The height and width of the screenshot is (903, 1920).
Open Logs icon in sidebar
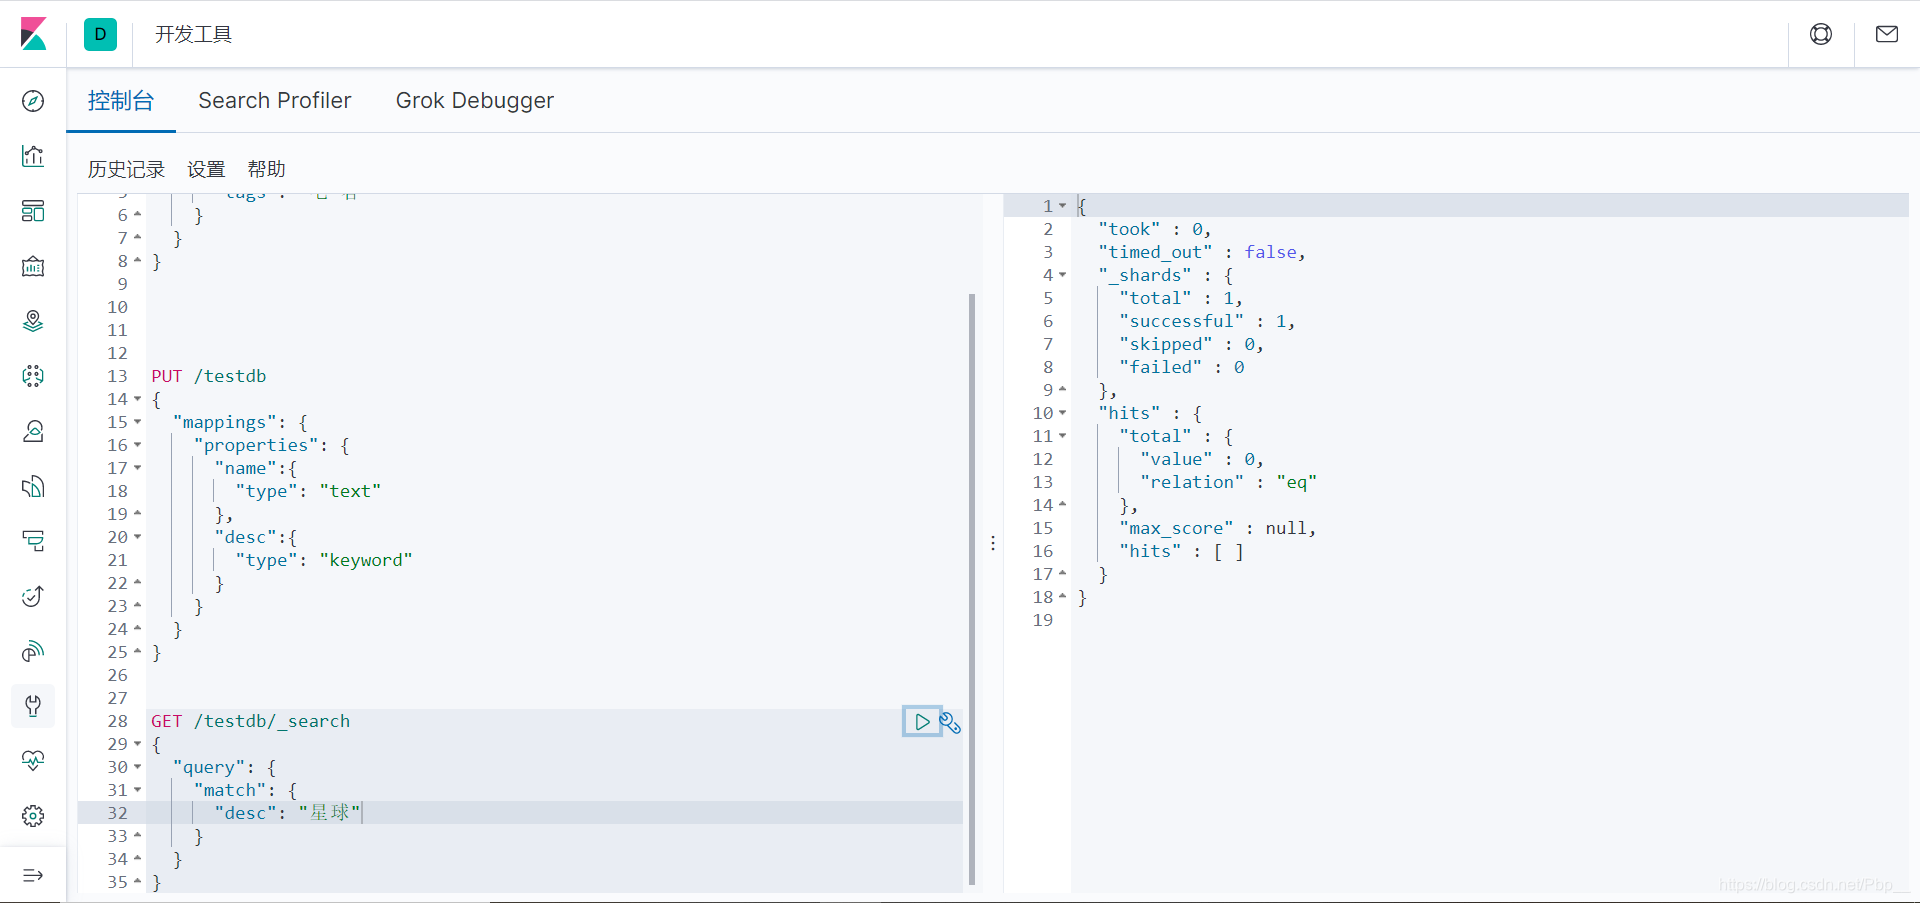coord(33,486)
